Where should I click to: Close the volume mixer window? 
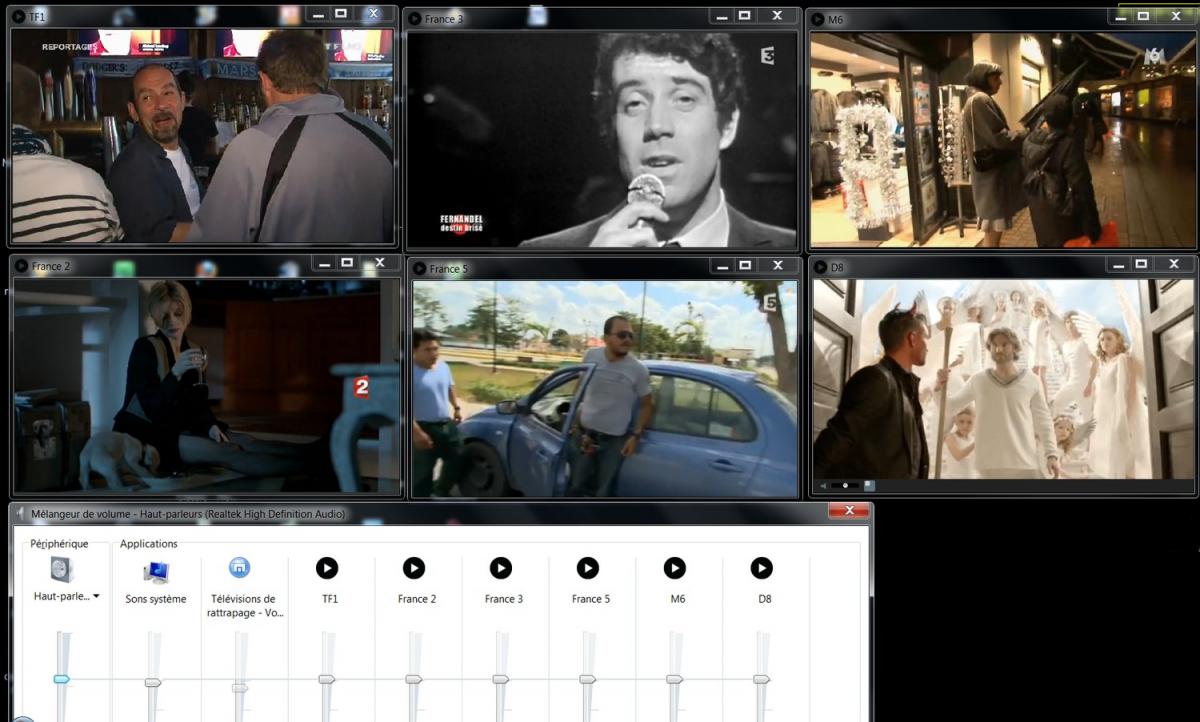[x=849, y=511]
